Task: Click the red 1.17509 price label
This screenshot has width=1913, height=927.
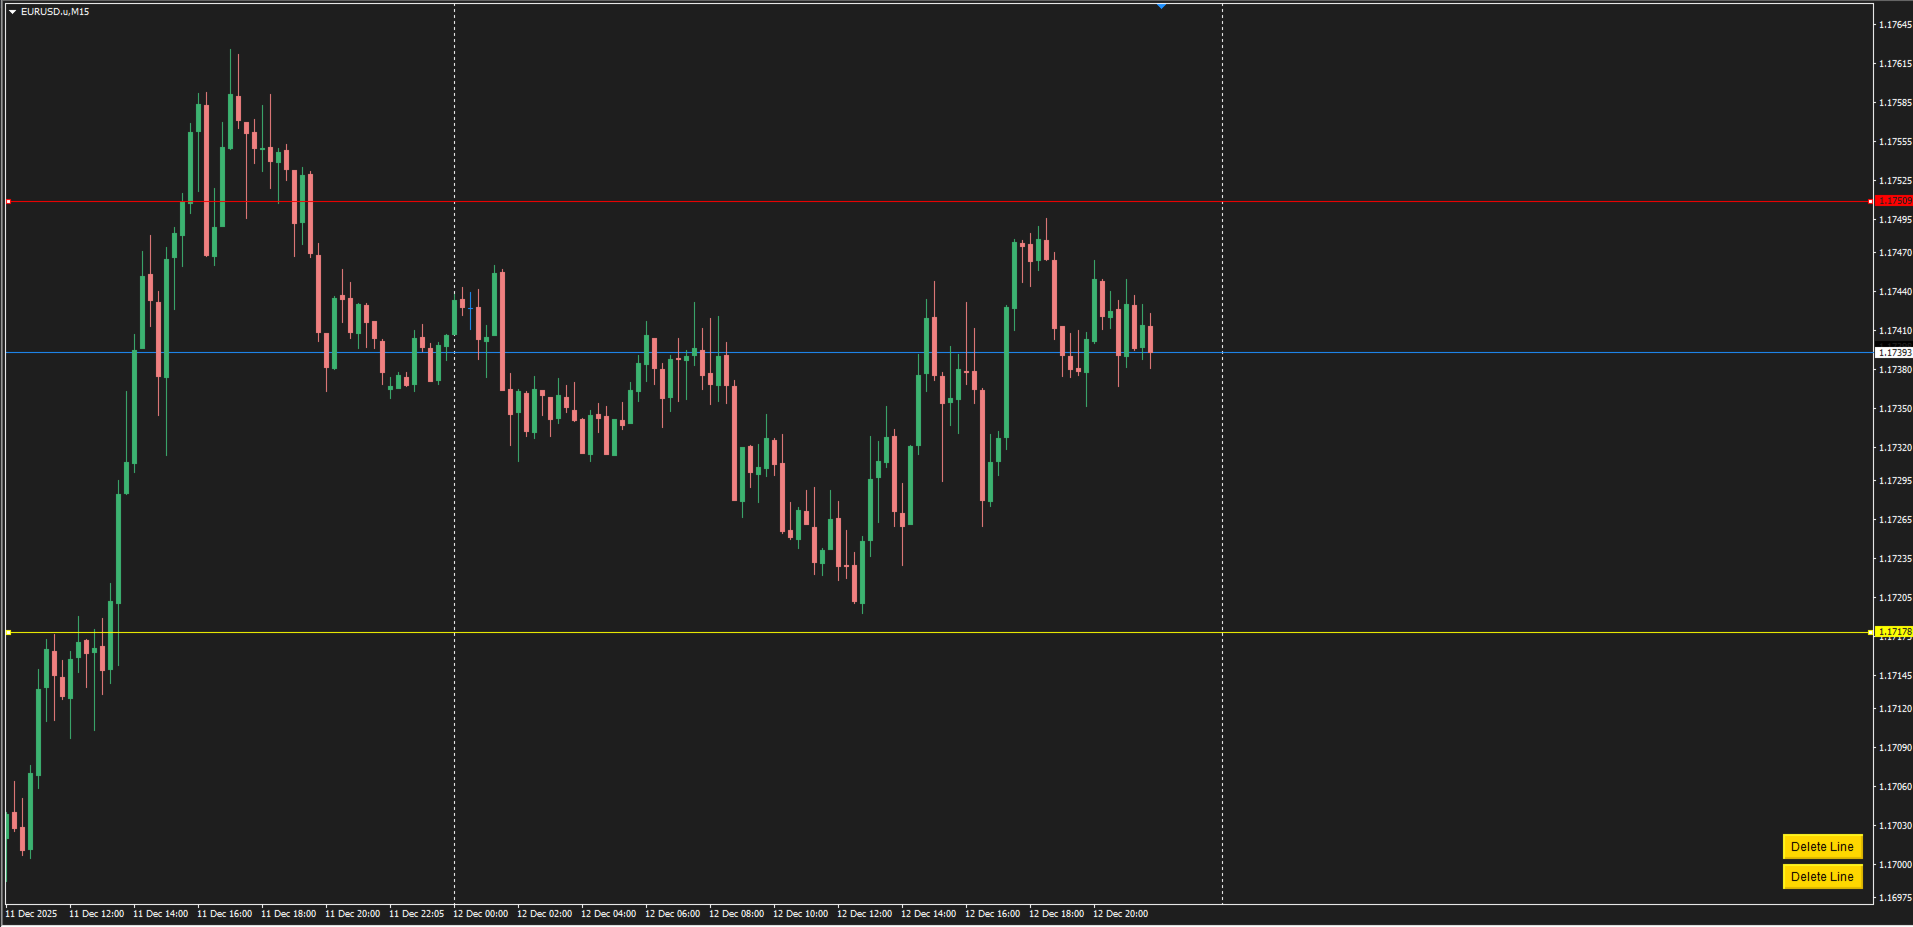Action: 1894,201
